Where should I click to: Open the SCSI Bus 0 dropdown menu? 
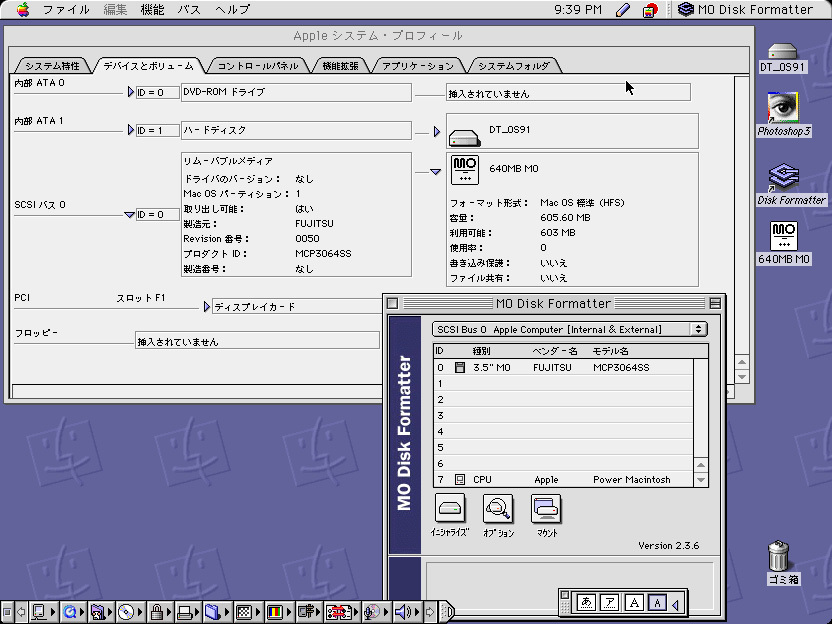point(569,330)
